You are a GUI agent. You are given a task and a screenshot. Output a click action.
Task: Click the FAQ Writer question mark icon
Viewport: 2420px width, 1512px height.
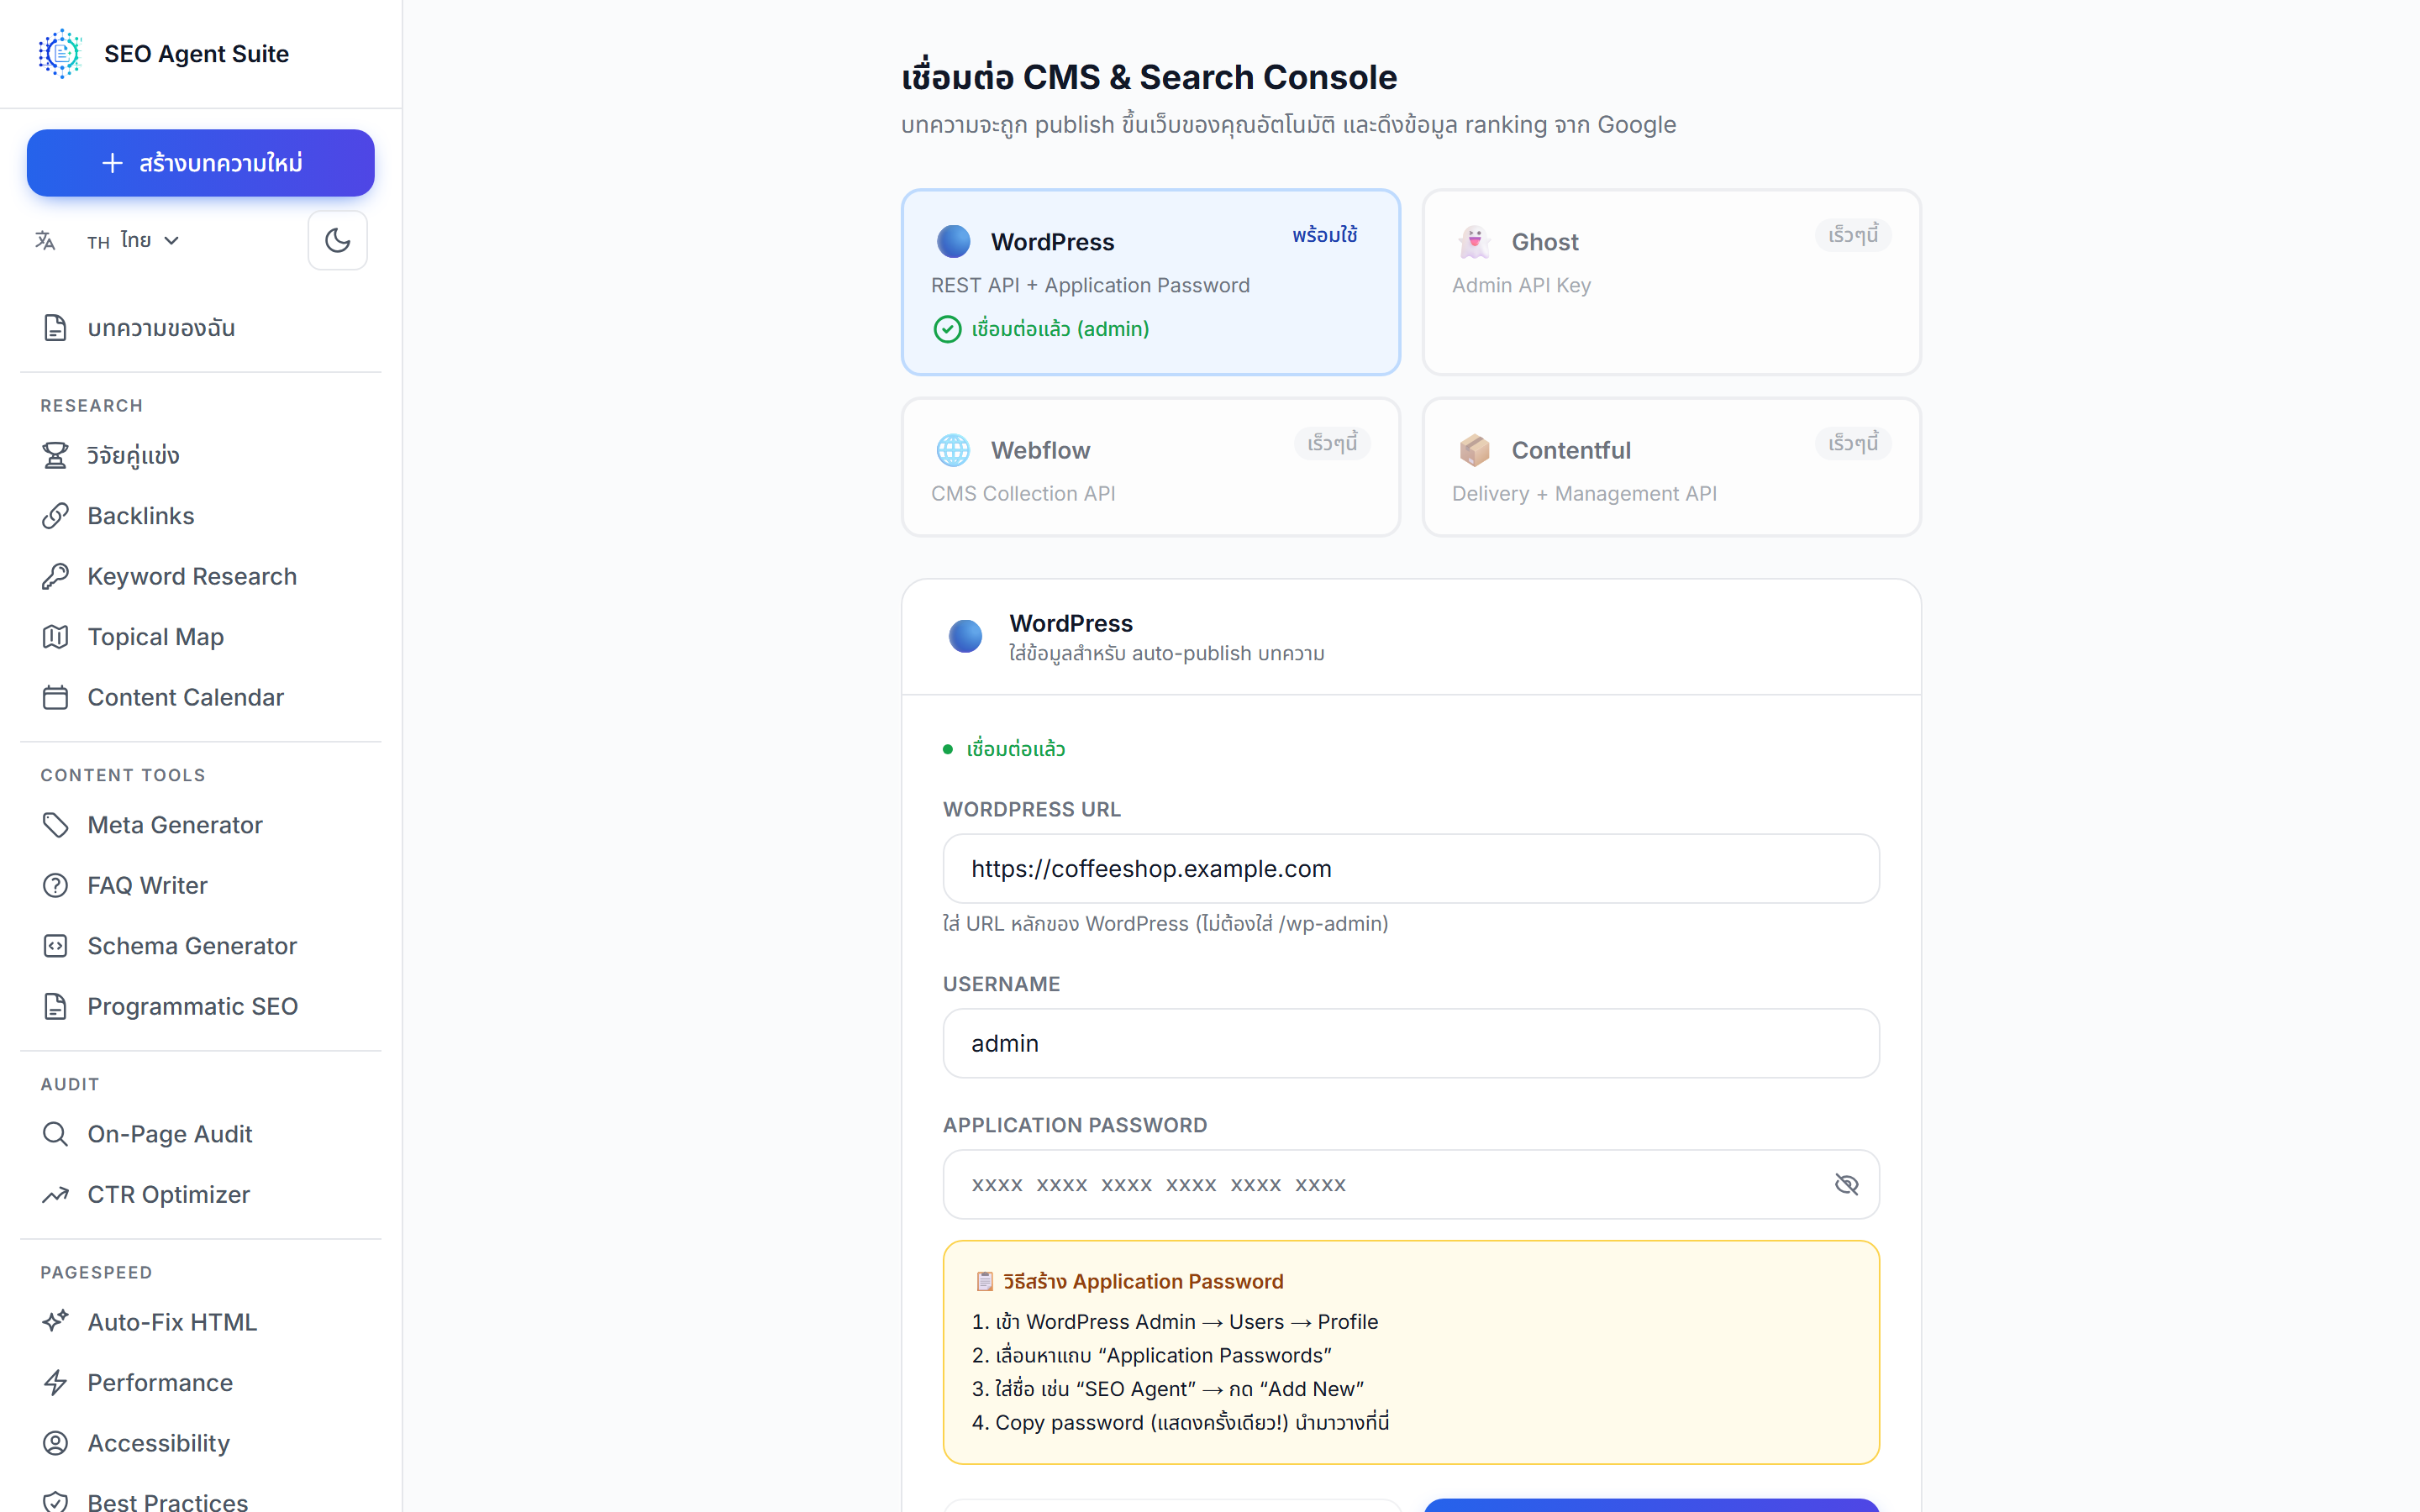click(x=56, y=886)
